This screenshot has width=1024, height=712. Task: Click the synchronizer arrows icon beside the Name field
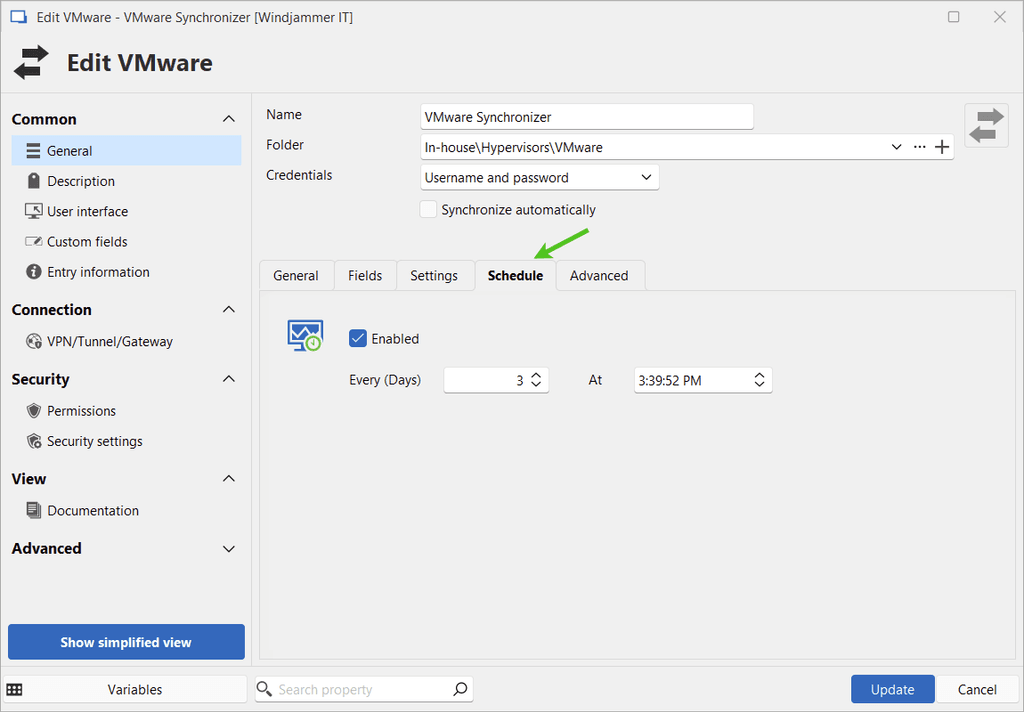tap(986, 126)
